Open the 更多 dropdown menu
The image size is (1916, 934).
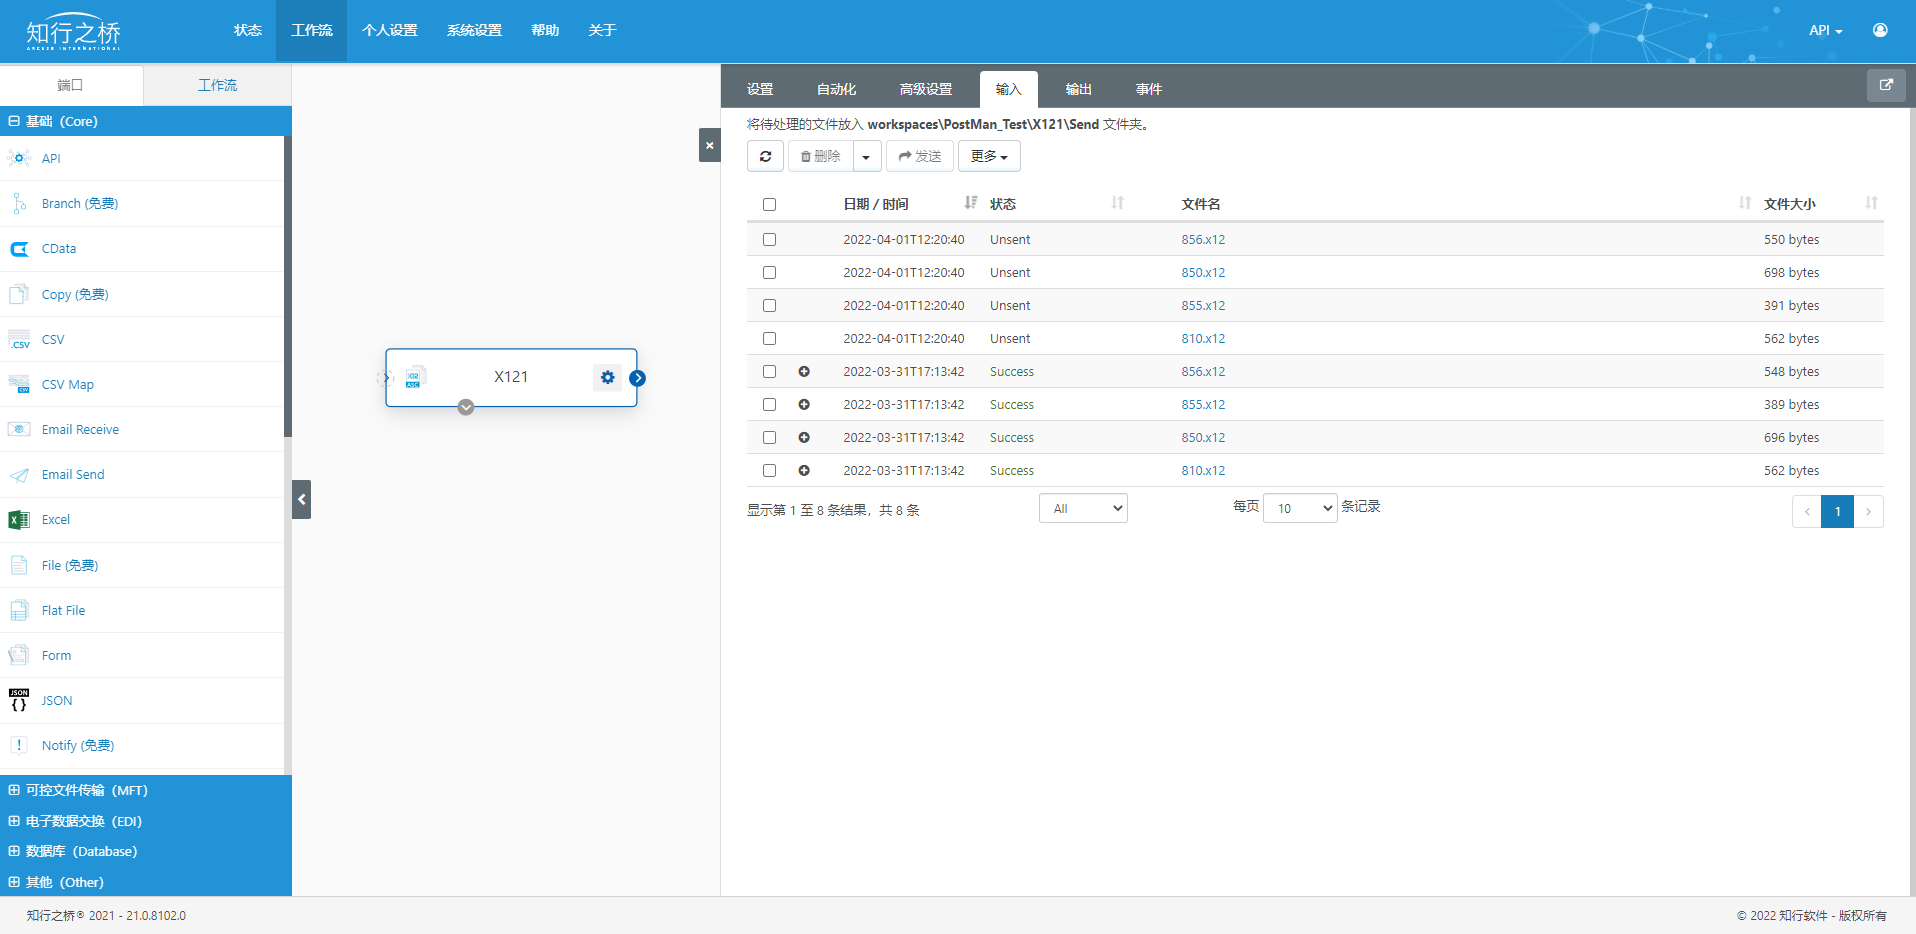989,156
